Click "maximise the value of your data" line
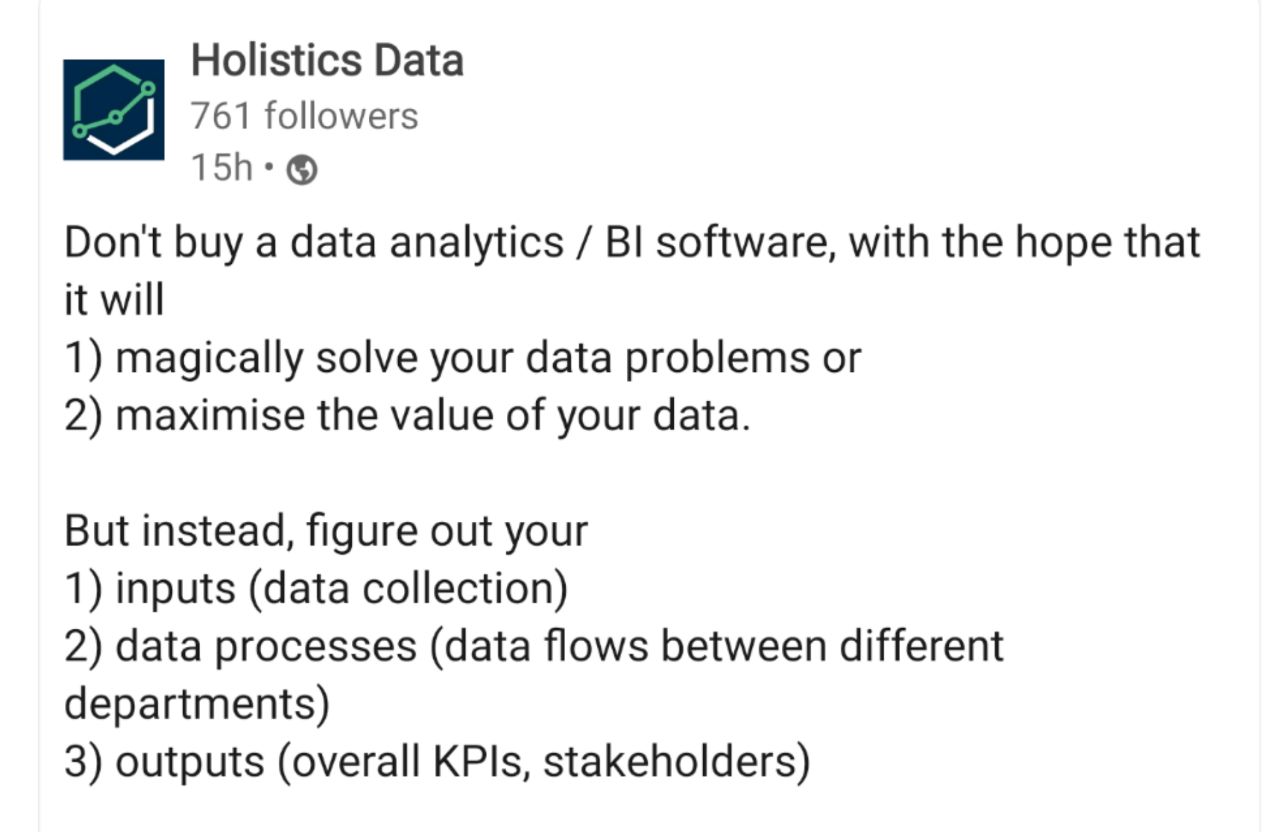Viewport: 1280px width, 832px height. (x=406, y=415)
